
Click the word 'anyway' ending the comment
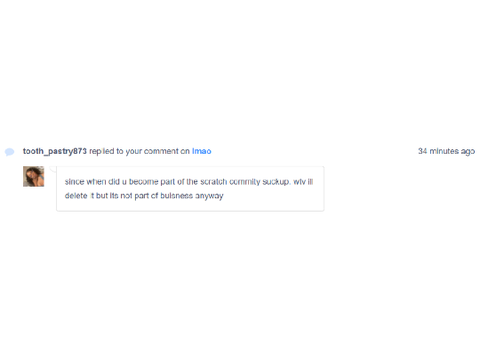[209, 196]
